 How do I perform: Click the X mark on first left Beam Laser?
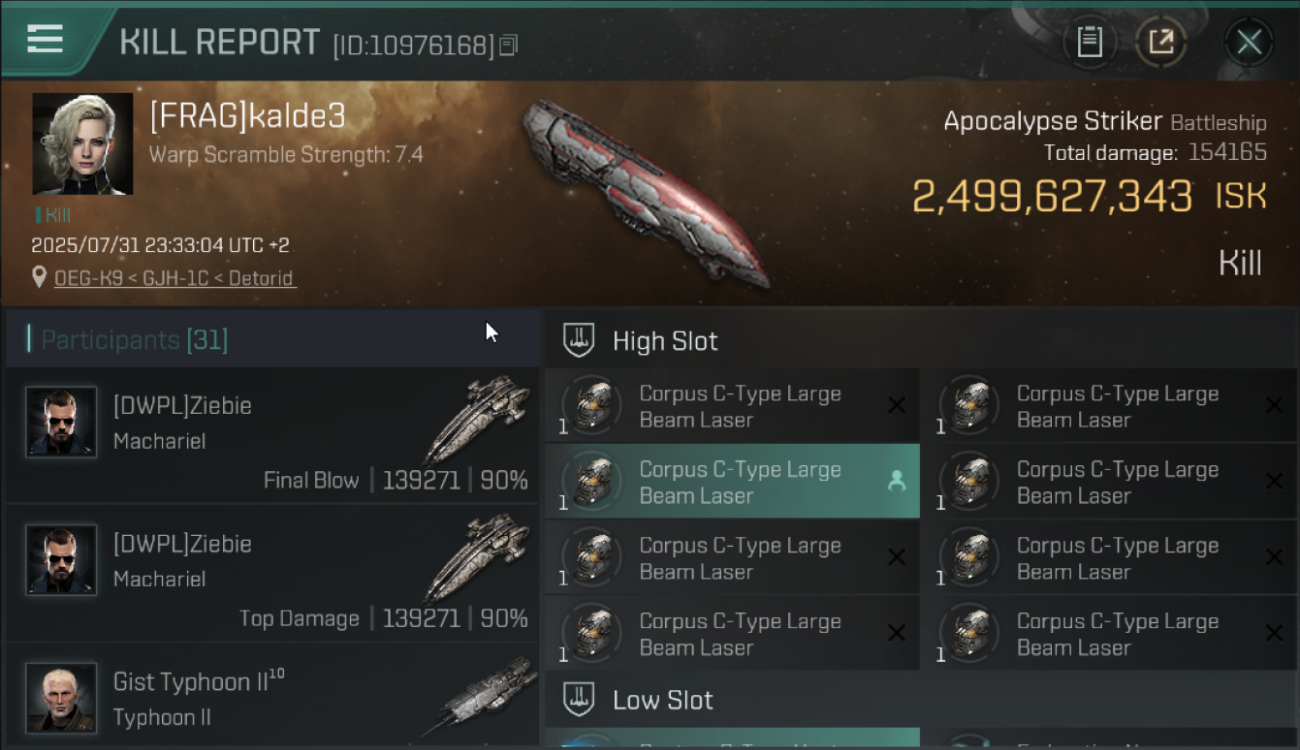coord(897,405)
